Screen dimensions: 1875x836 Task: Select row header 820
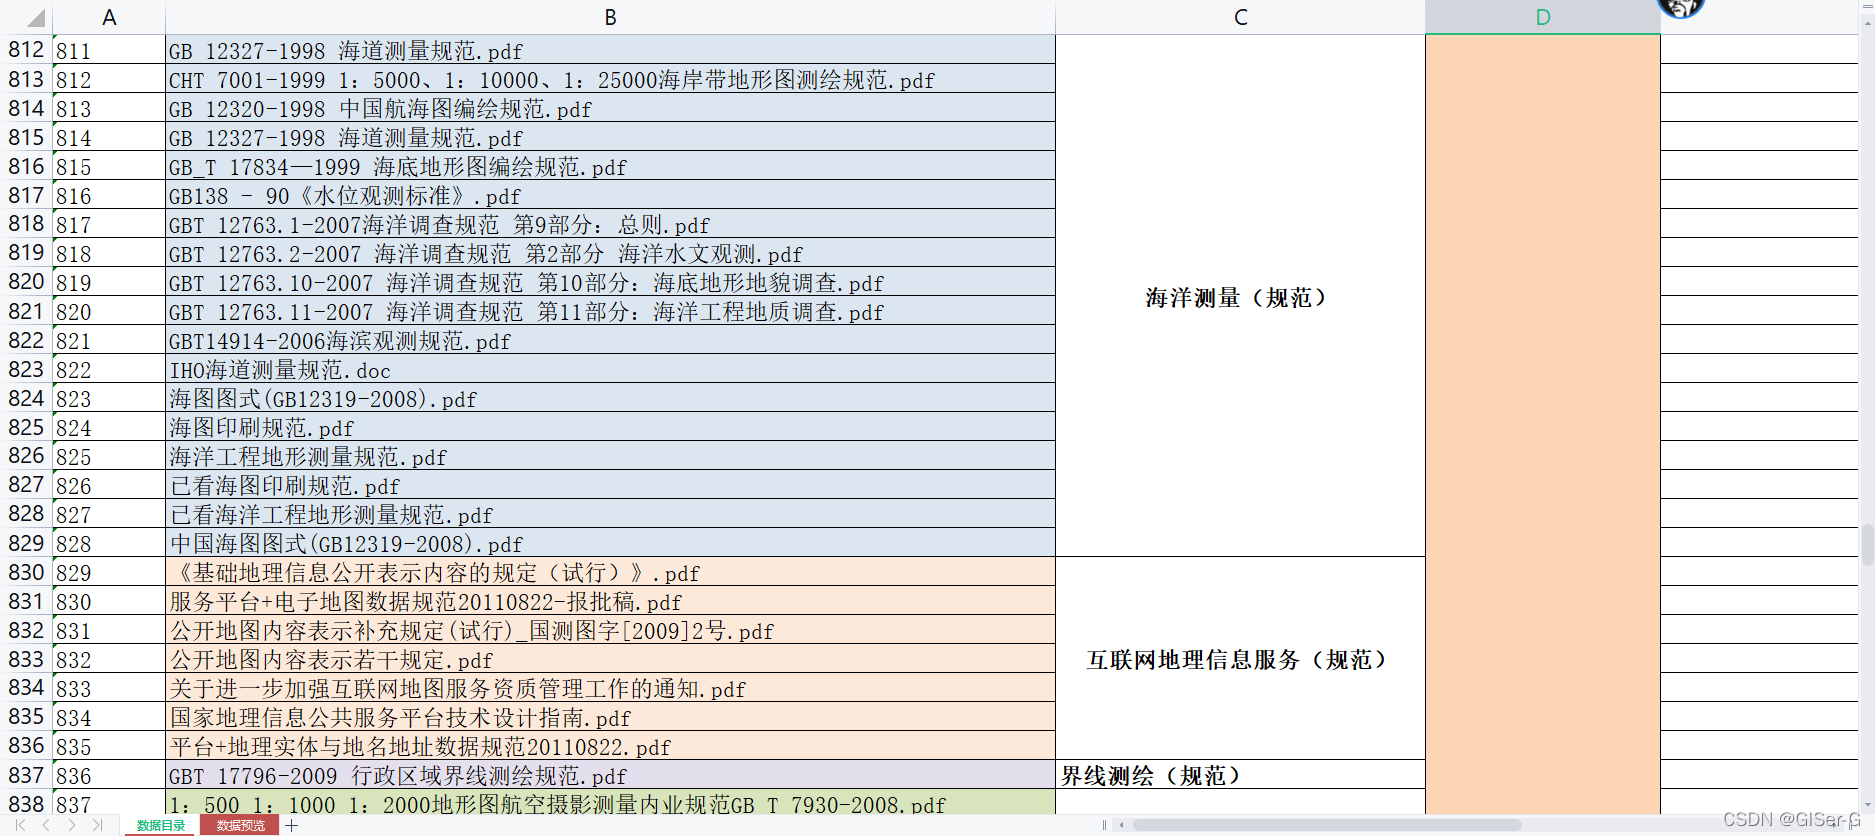(26, 281)
